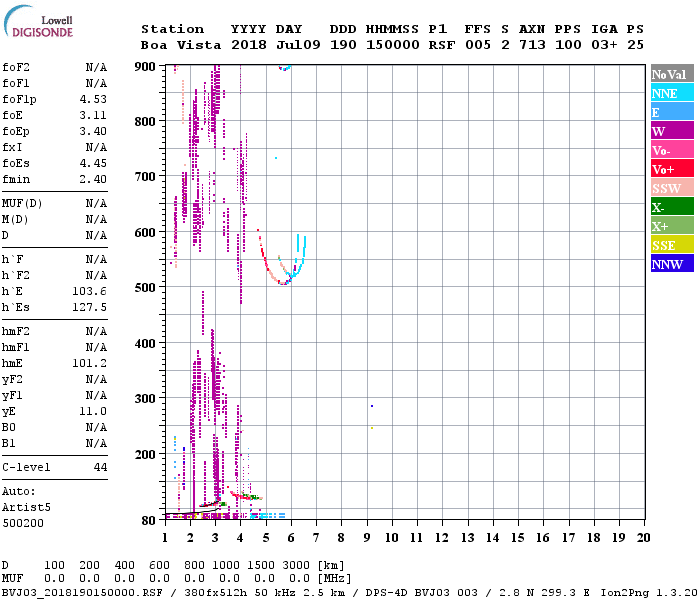Click the 10 MHz frequency axis label

point(392,538)
